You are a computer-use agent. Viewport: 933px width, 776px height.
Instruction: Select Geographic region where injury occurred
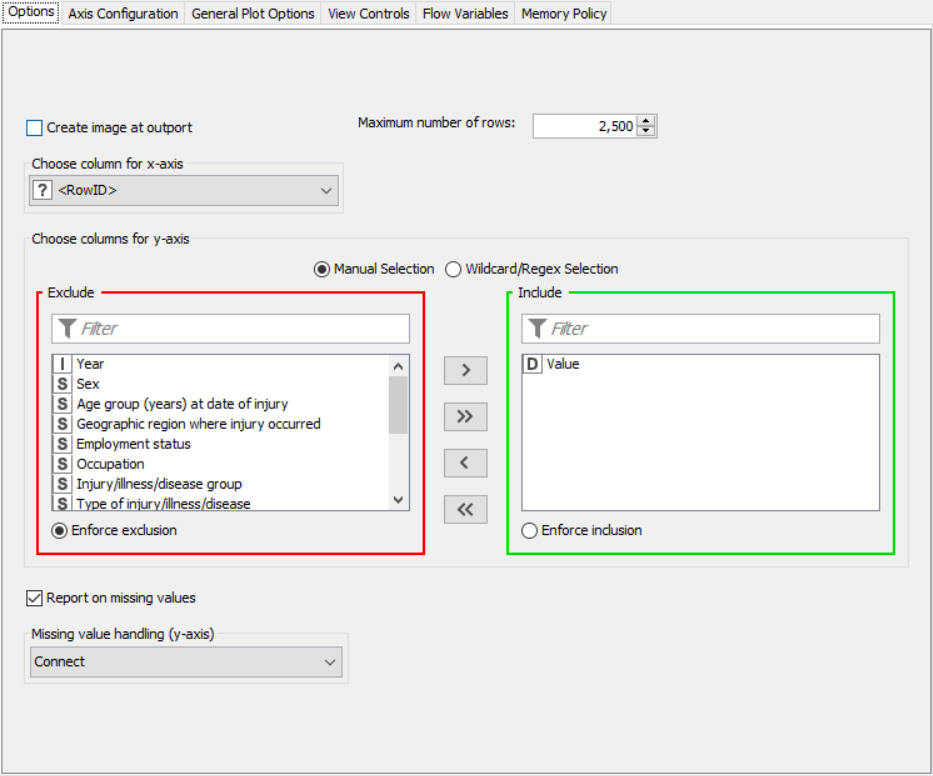click(221, 424)
